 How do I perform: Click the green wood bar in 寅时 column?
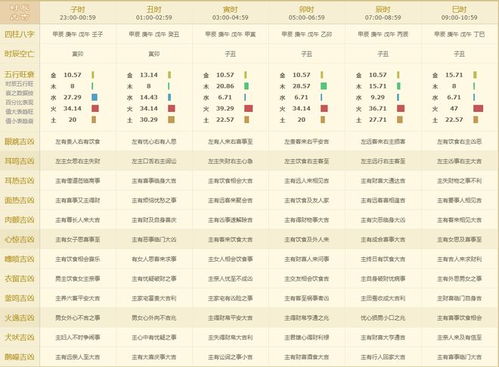[x=246, y=86]
